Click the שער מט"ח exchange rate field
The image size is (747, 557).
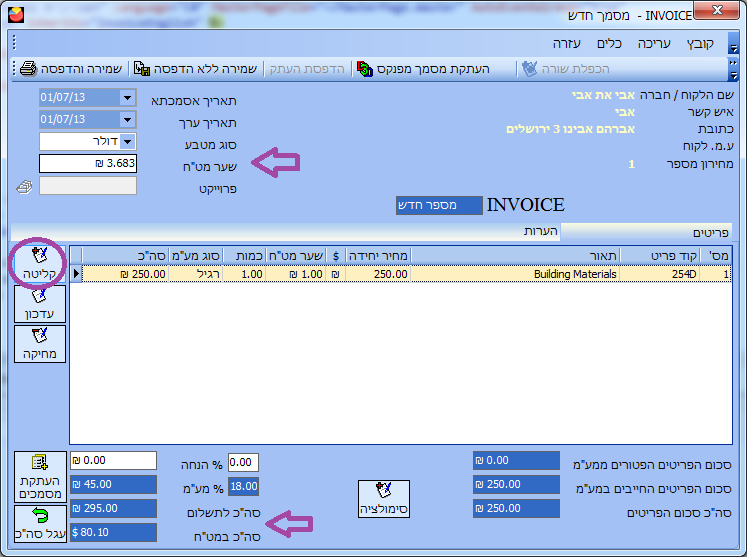88,163
